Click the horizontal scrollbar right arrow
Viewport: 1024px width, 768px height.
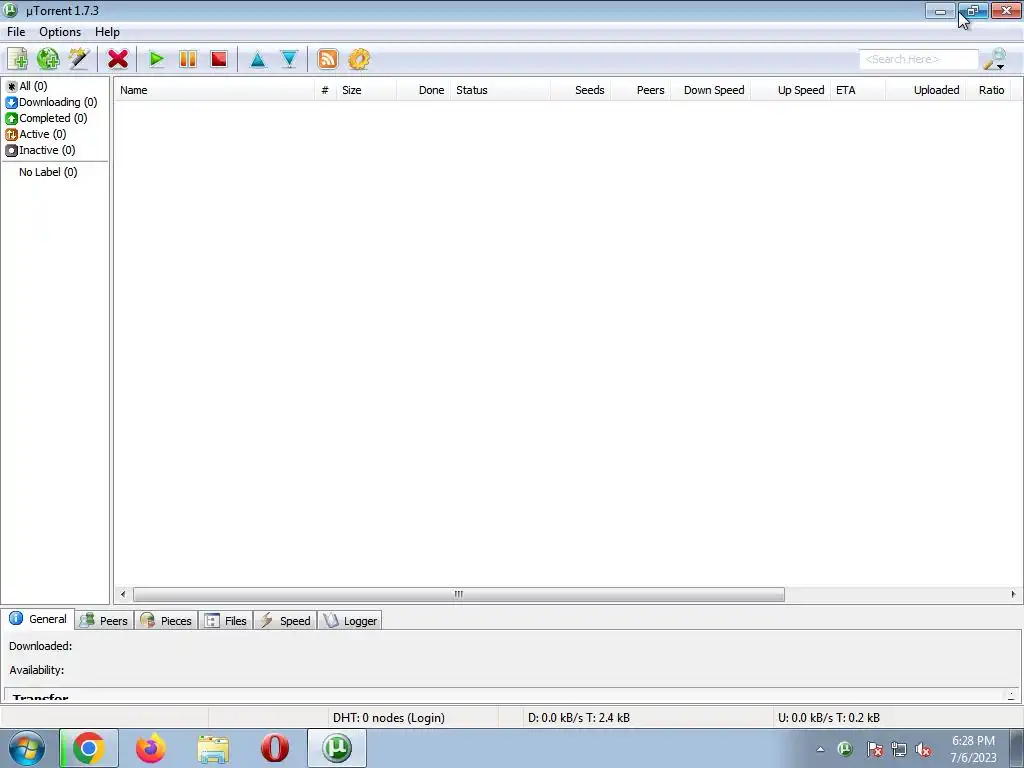coord(1013,594)
